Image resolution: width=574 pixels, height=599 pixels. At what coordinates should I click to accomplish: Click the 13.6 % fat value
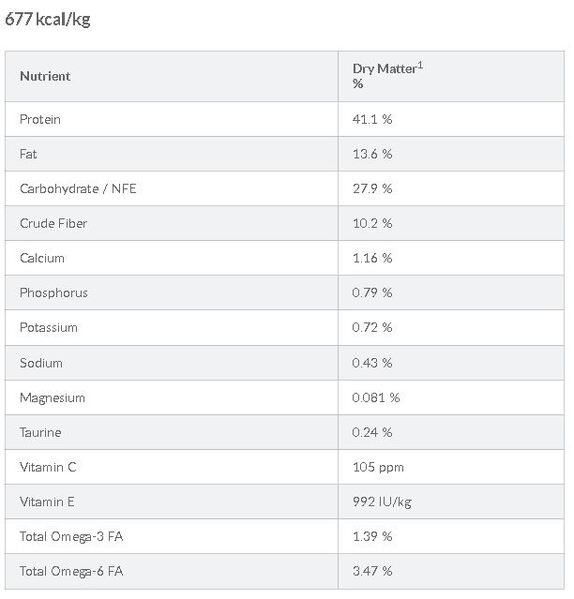pos(372,154)
